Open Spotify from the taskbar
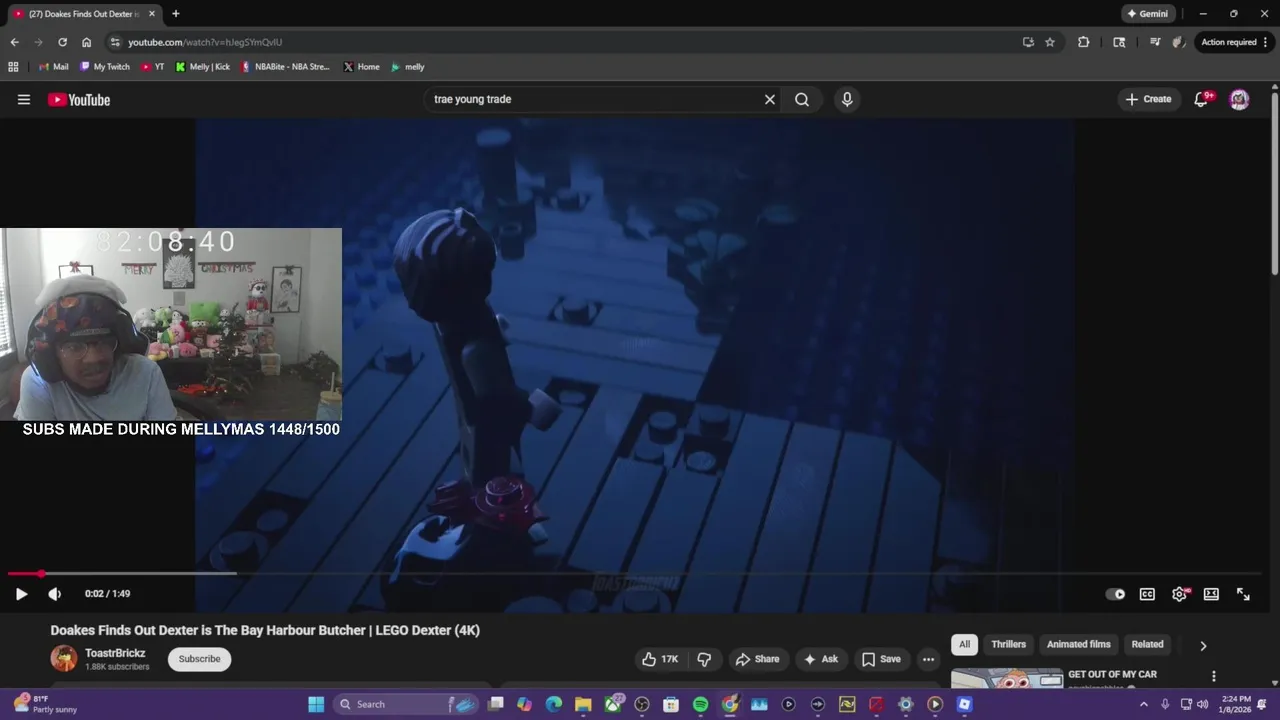The width and height of the screenshot is (1280, 720). 700,704
